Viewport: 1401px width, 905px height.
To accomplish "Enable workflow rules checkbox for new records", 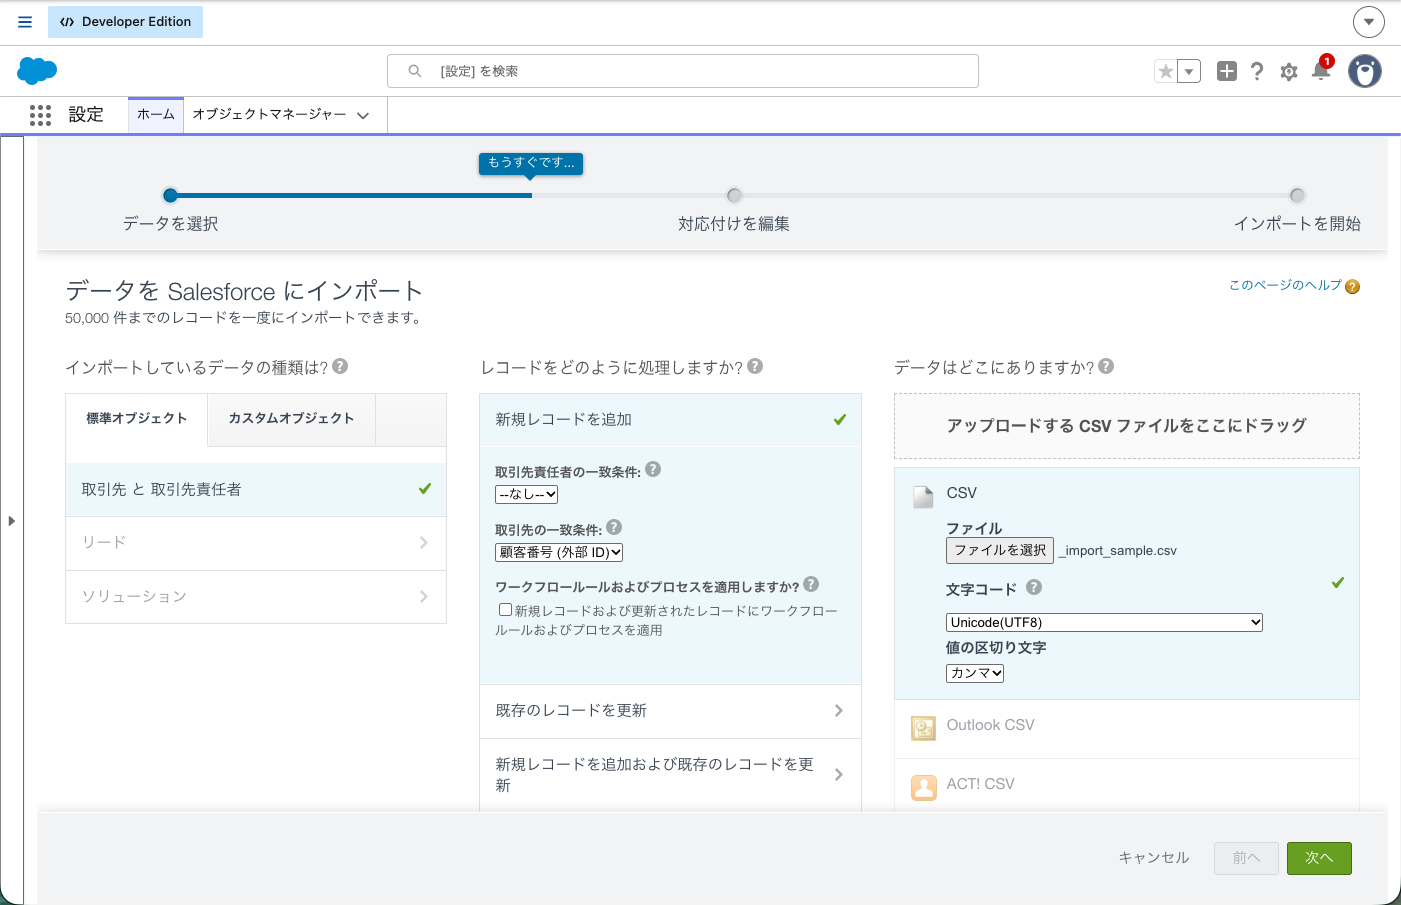I will pos(506,609).
